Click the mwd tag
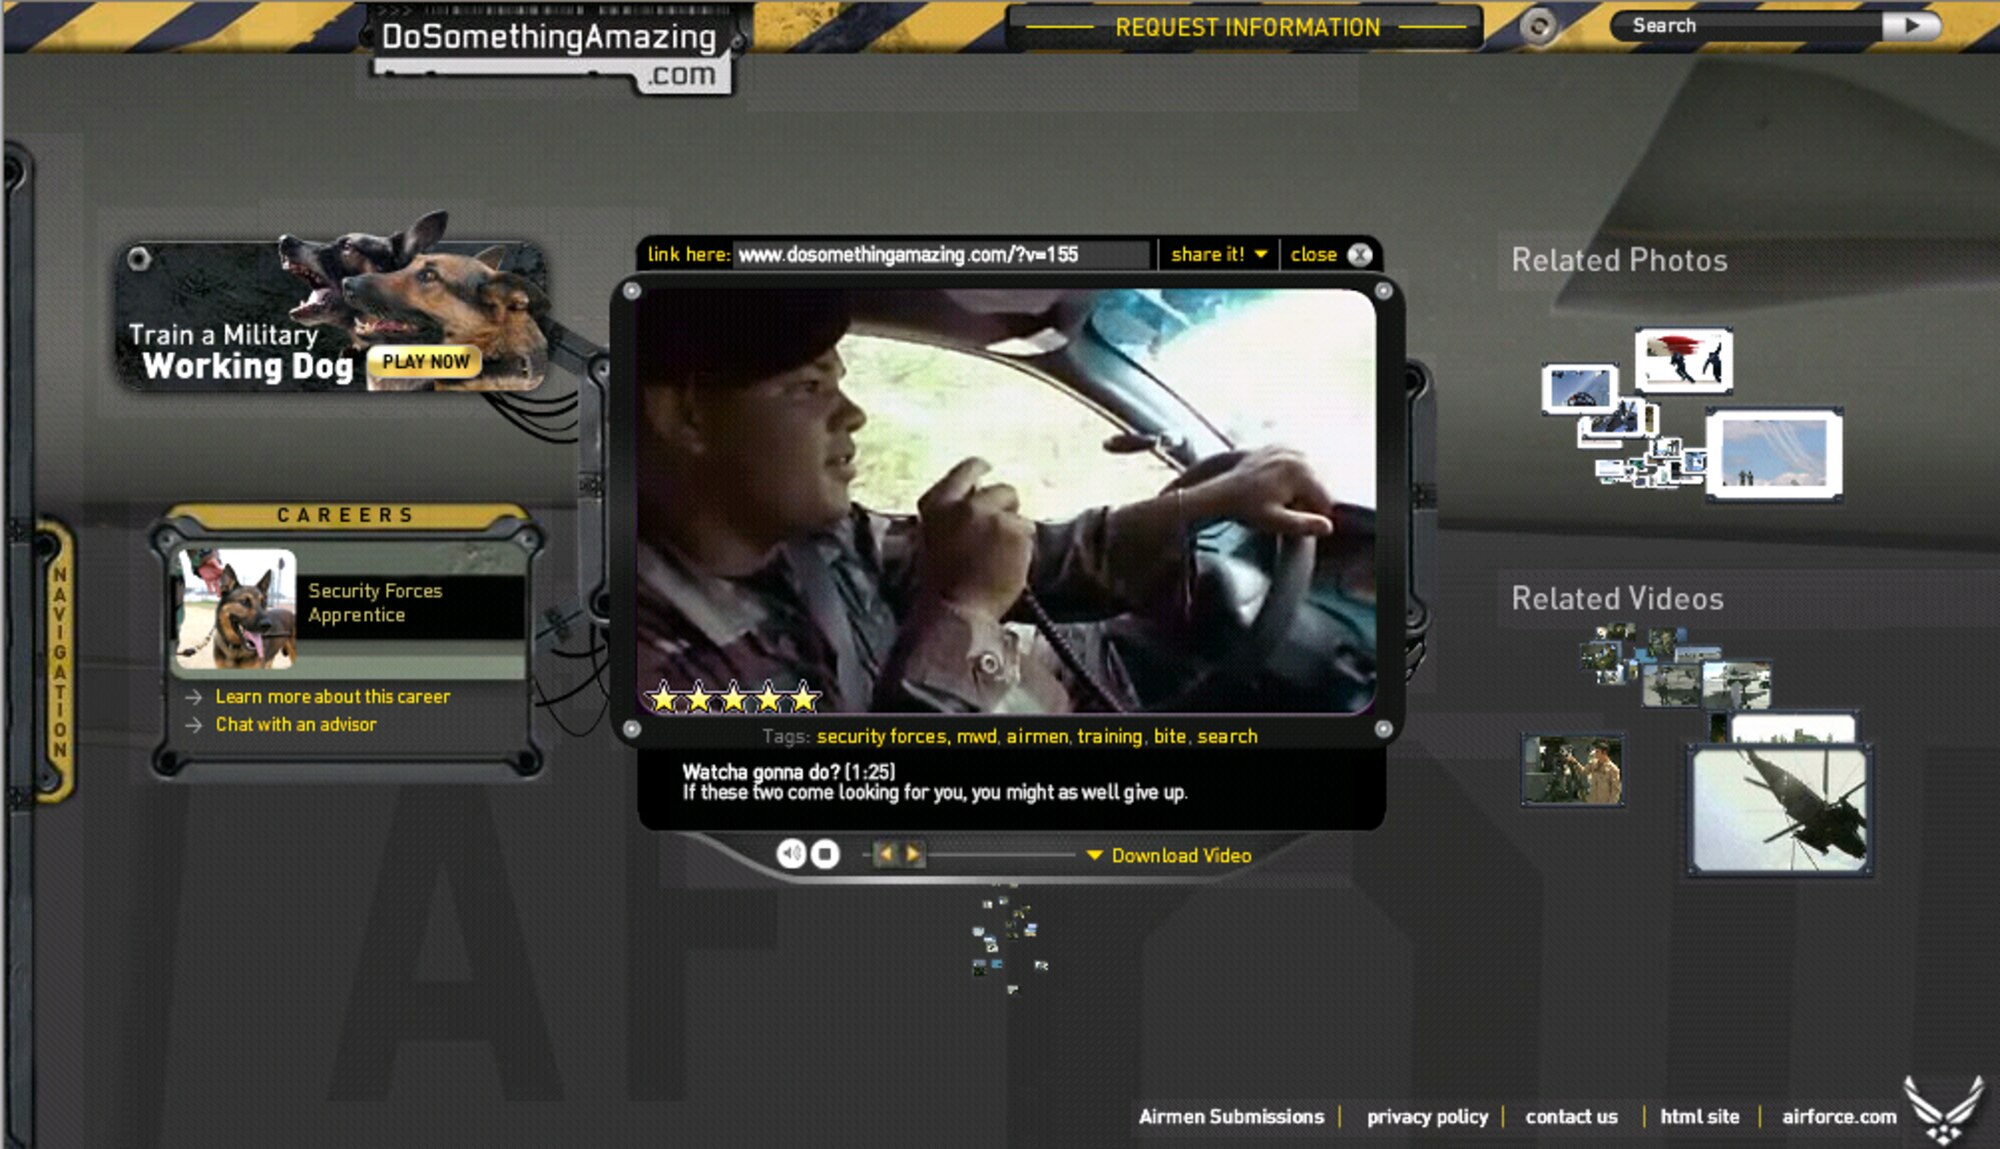Image resolution: width=2000 pixels, height=1149 pixels. (976, 737)
